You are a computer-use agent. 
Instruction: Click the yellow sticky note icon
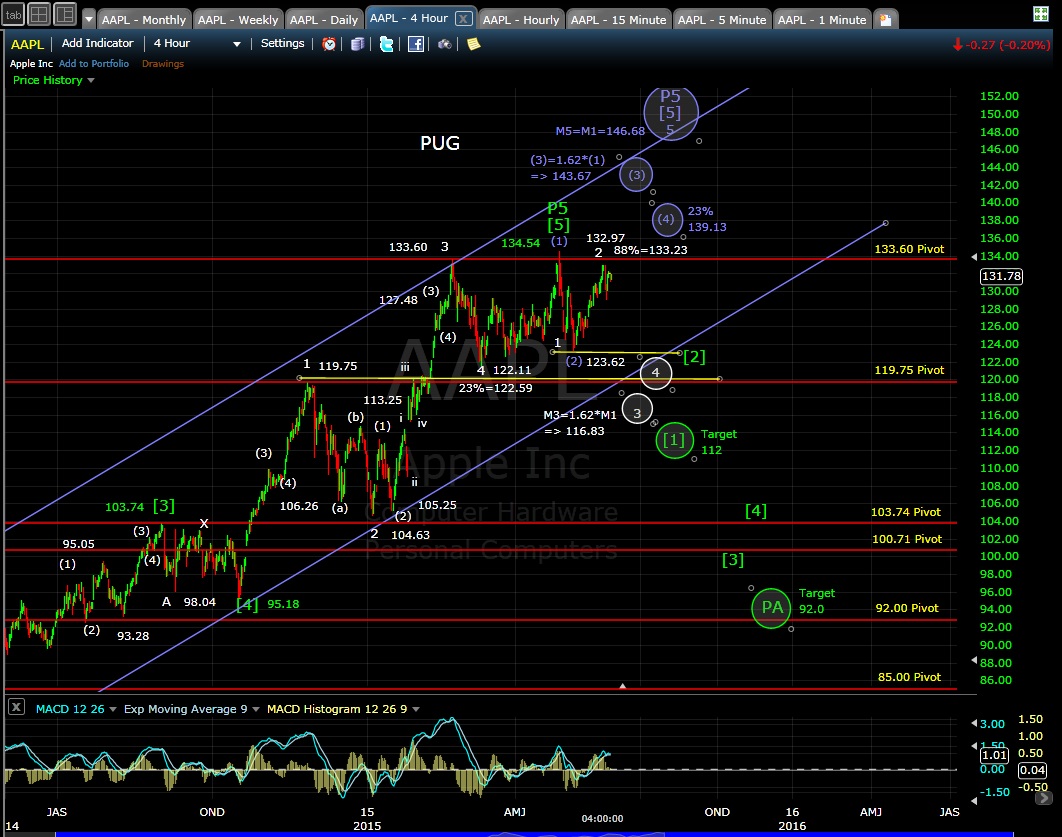pyautogui.click(x=473, y=44)
